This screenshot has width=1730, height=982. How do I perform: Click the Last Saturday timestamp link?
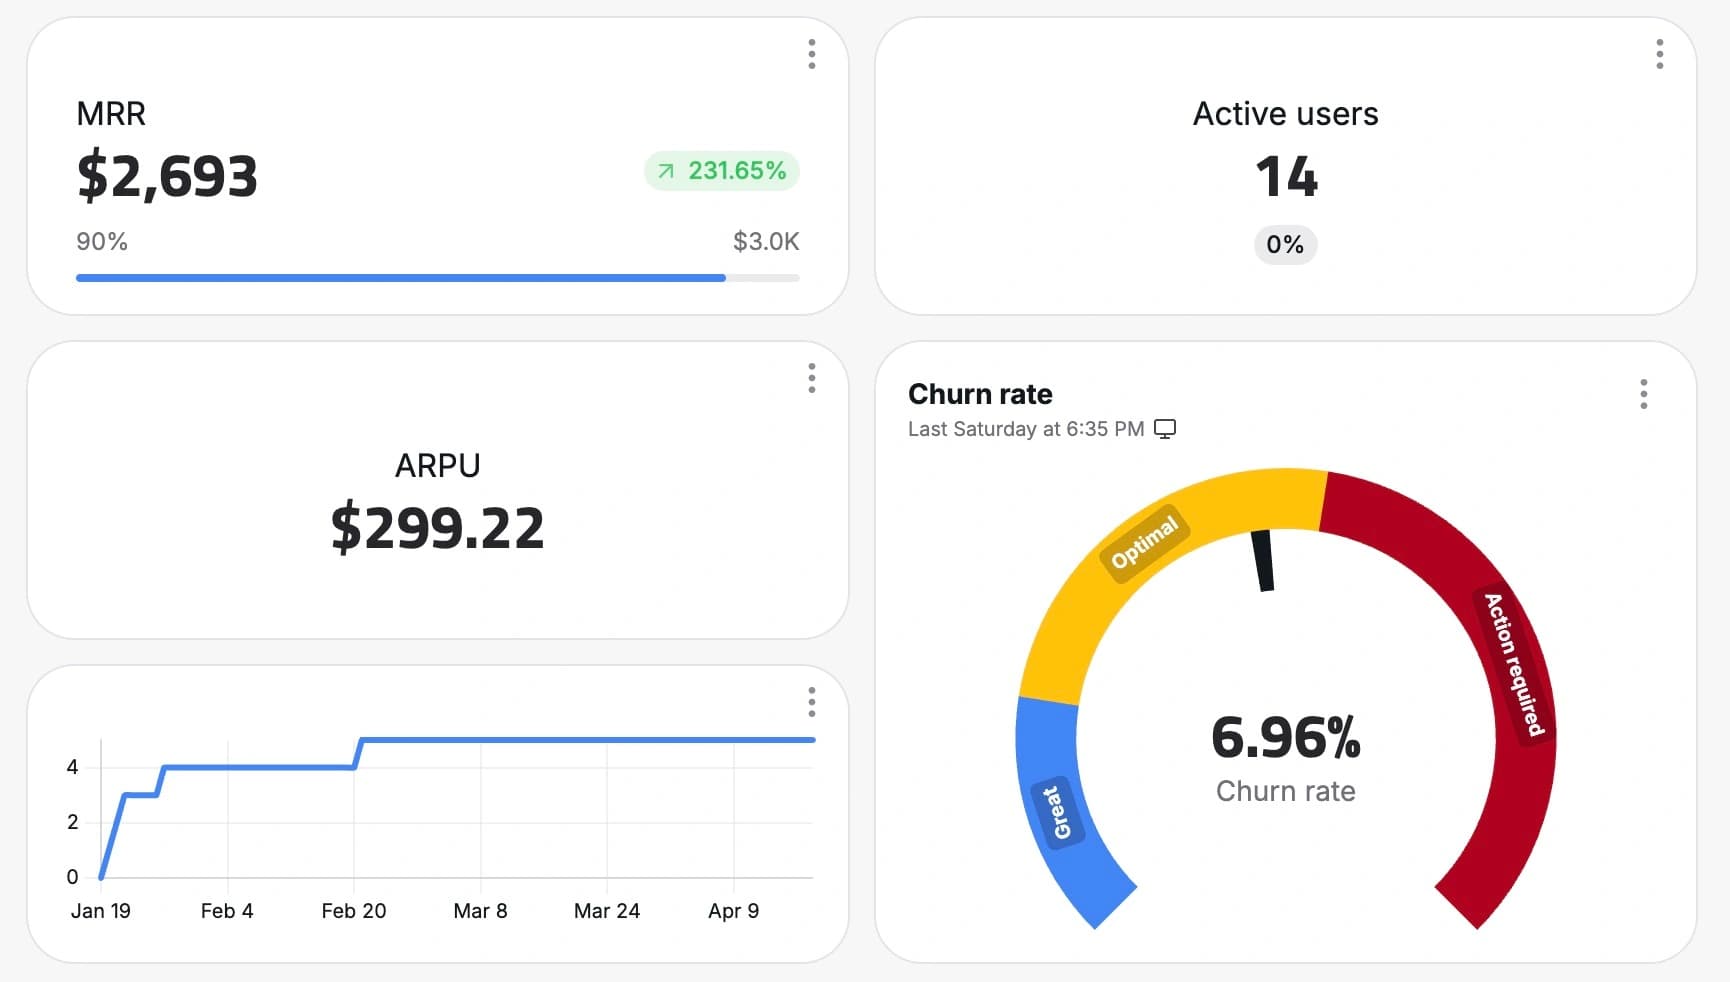click(1025, 428)
